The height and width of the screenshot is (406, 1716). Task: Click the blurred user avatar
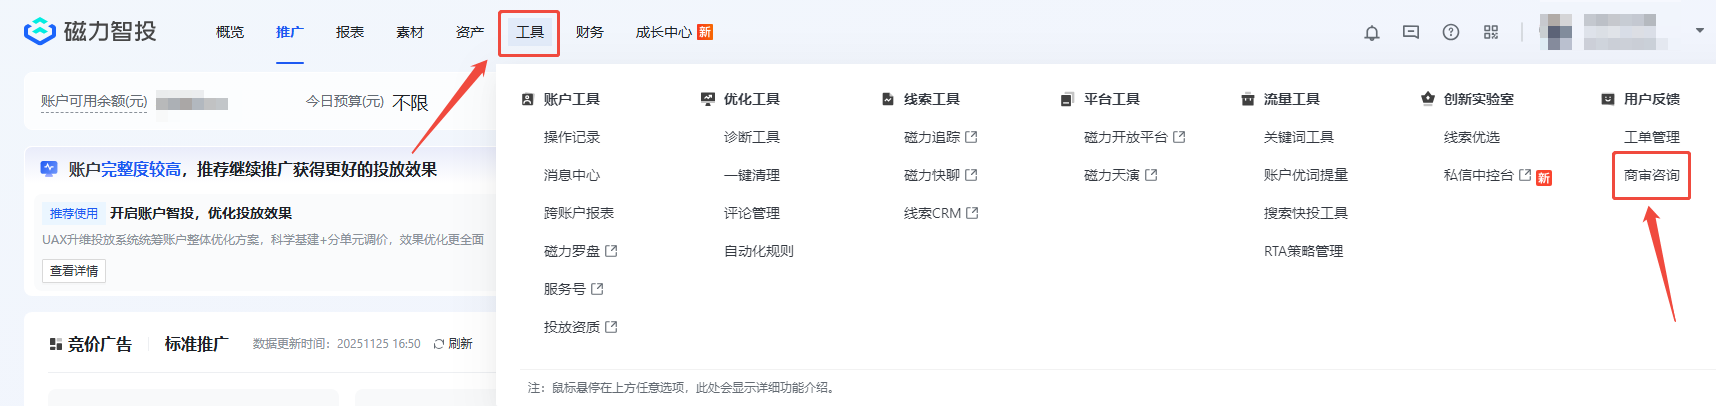[x=1556, y=32]
